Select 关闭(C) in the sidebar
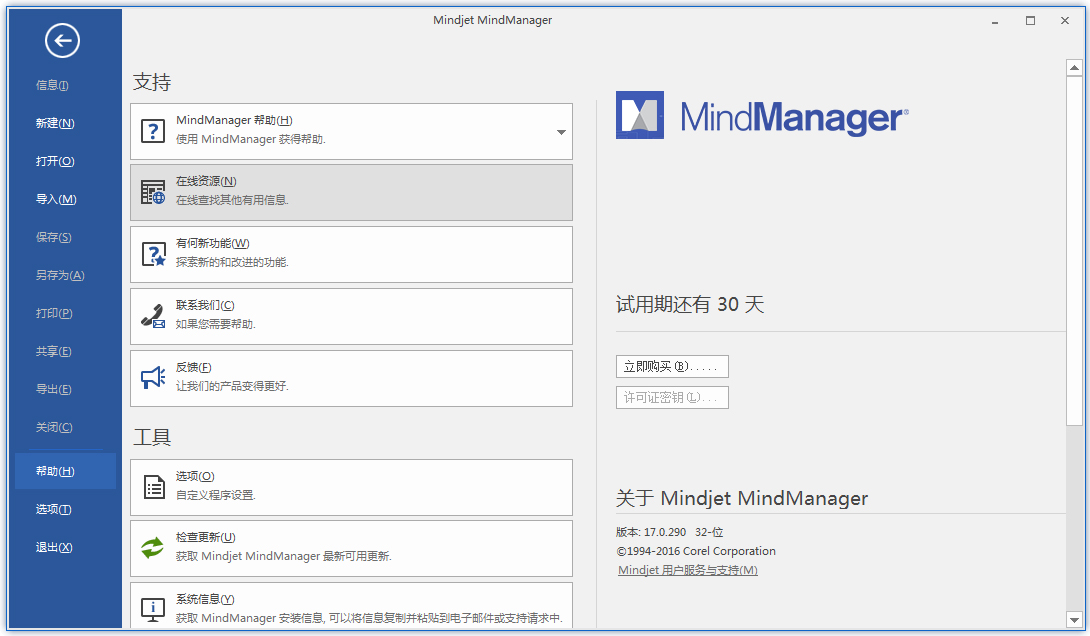This screenshot has height=636, width=1090. (54, 427)
